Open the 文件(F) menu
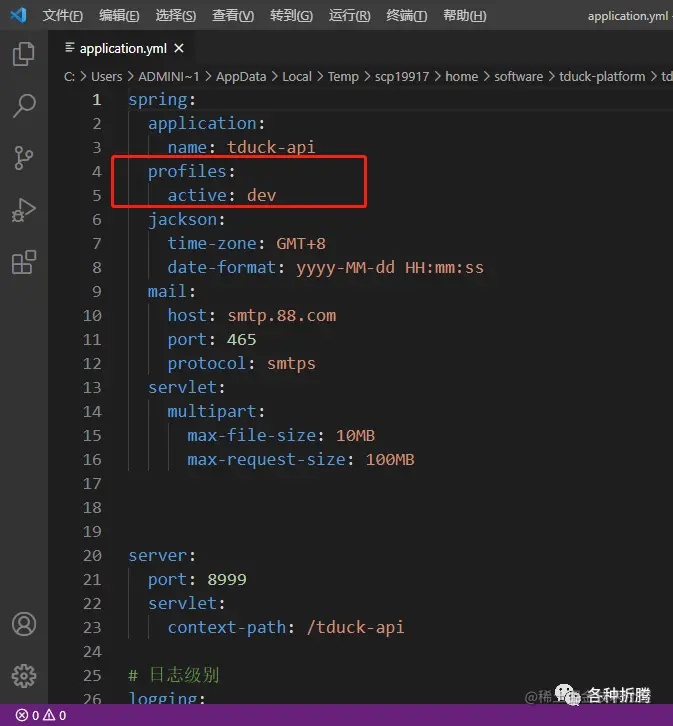 (62, 16)
